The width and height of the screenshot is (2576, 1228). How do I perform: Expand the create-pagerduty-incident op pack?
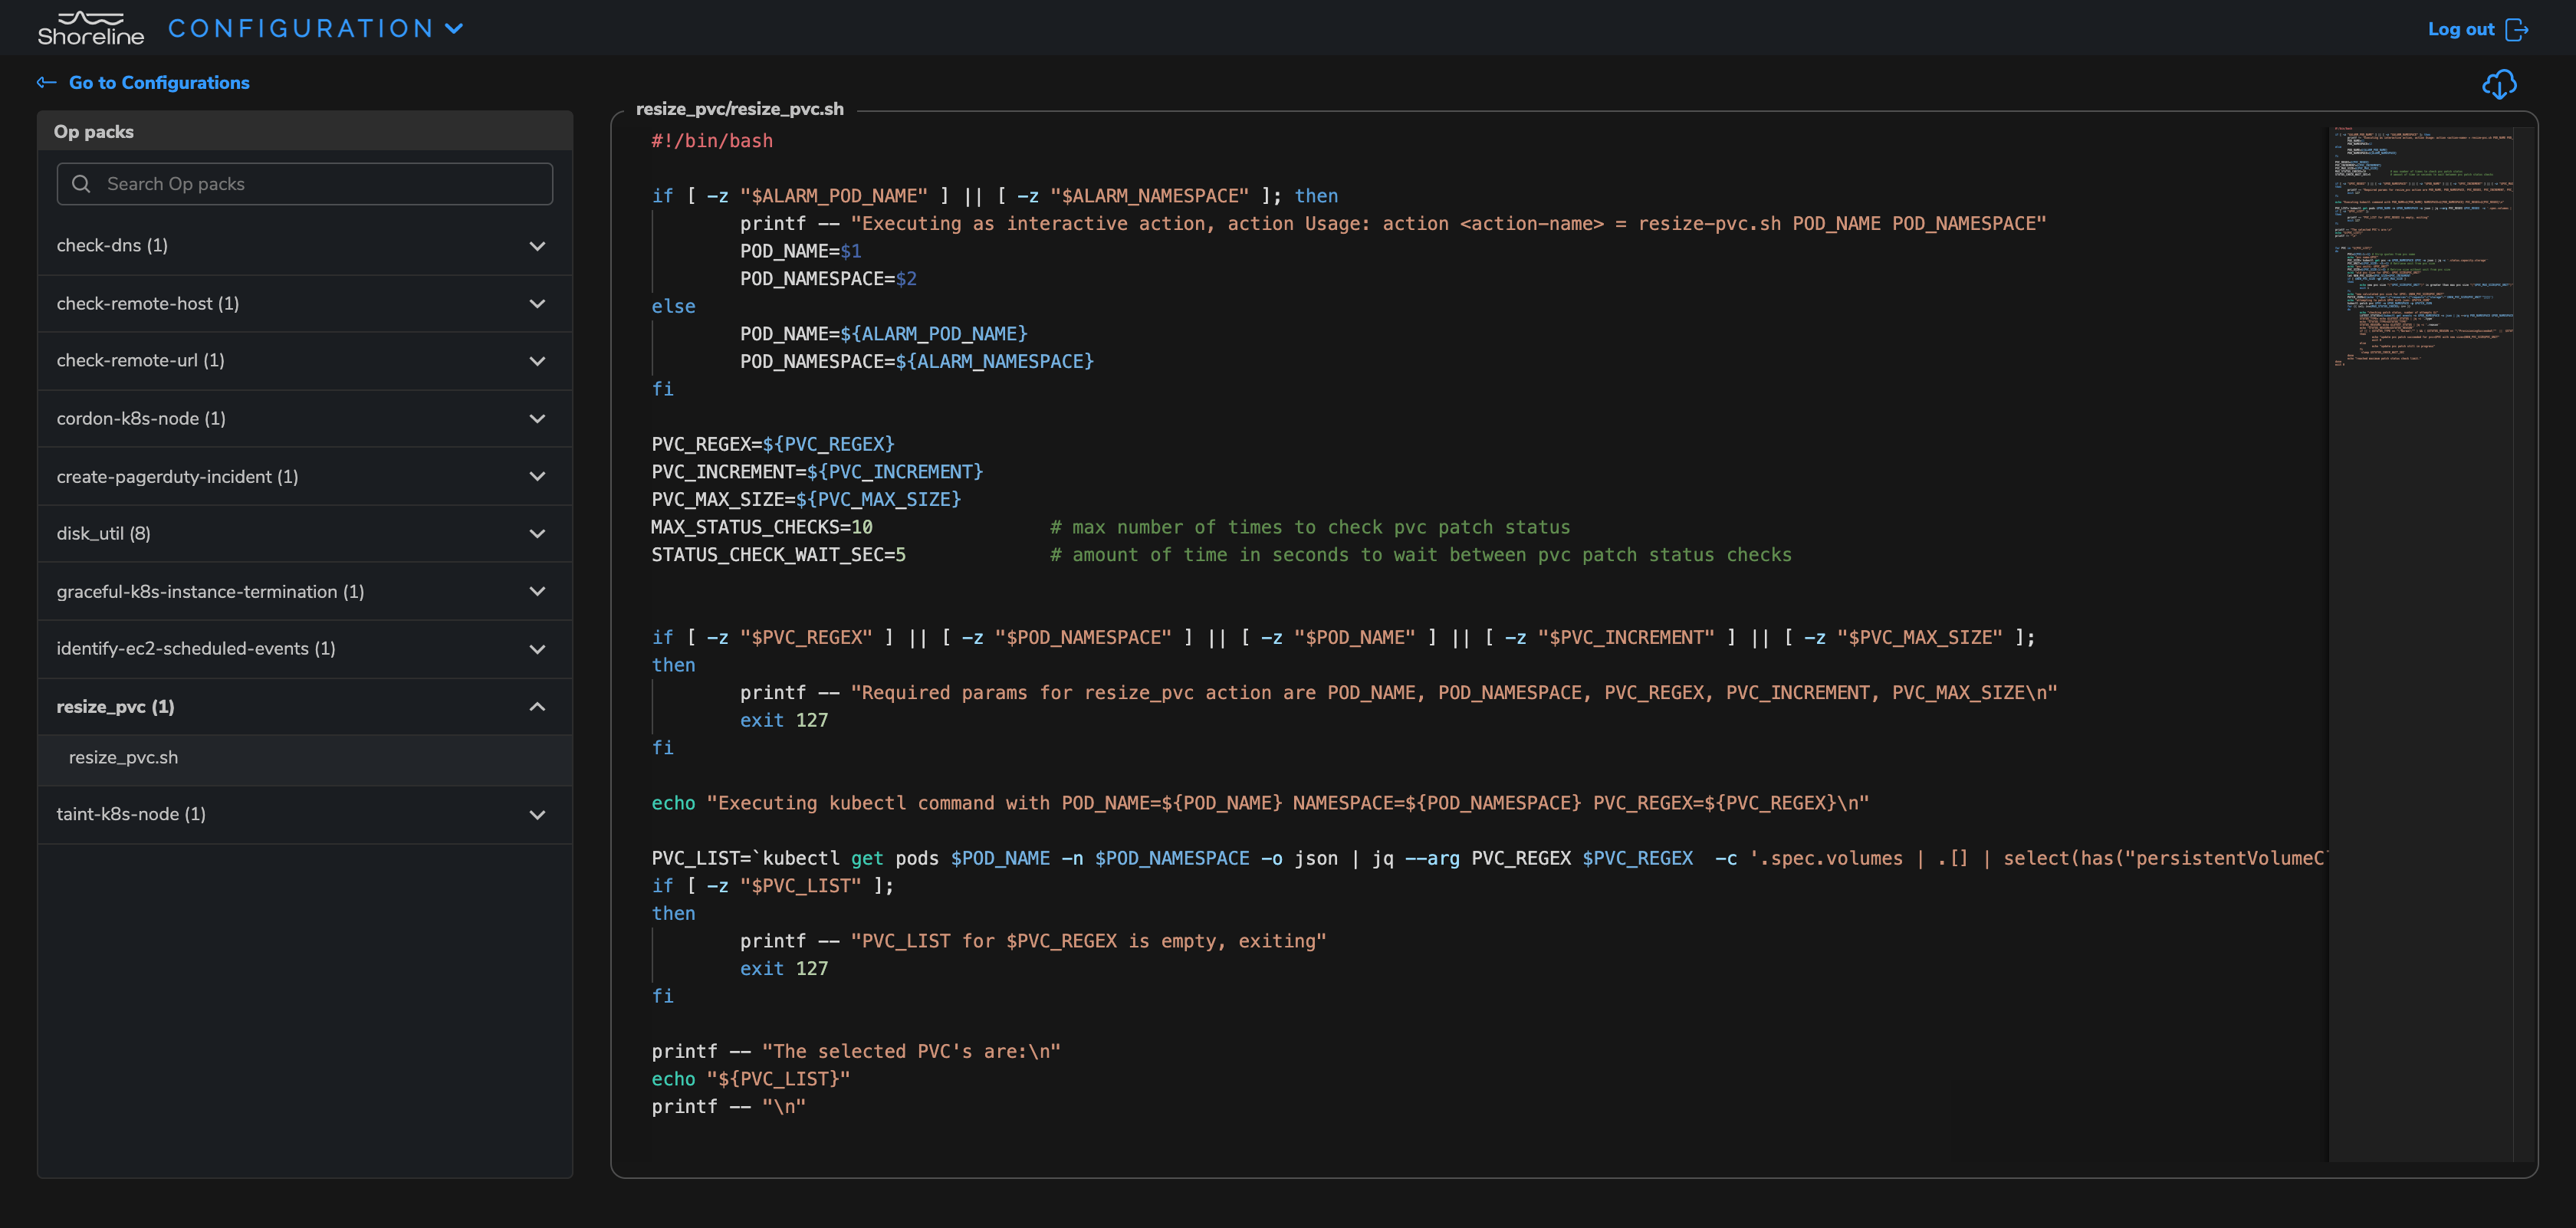537,476
